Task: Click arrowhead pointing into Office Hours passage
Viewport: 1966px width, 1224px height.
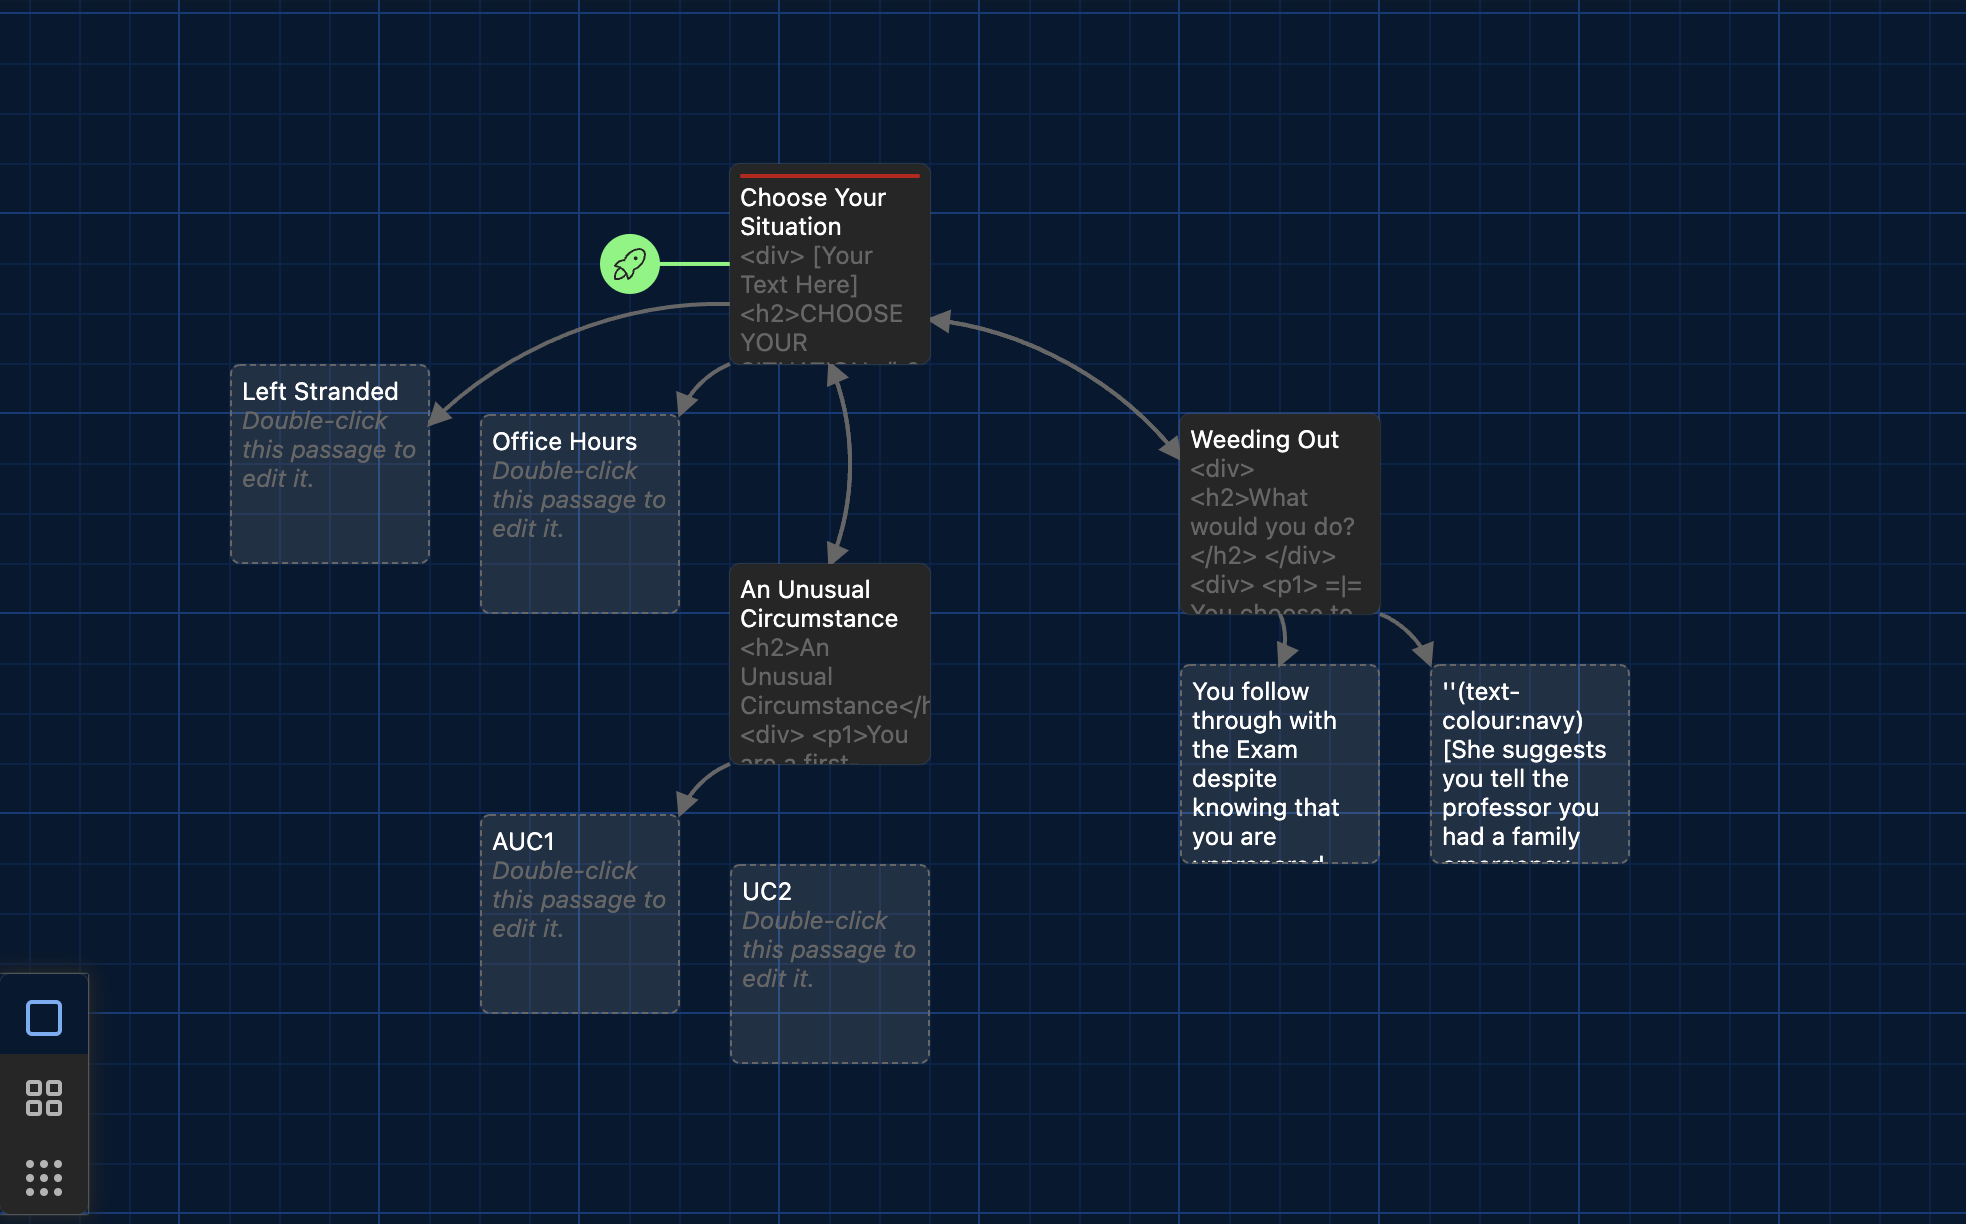Action: pos(686,403)
